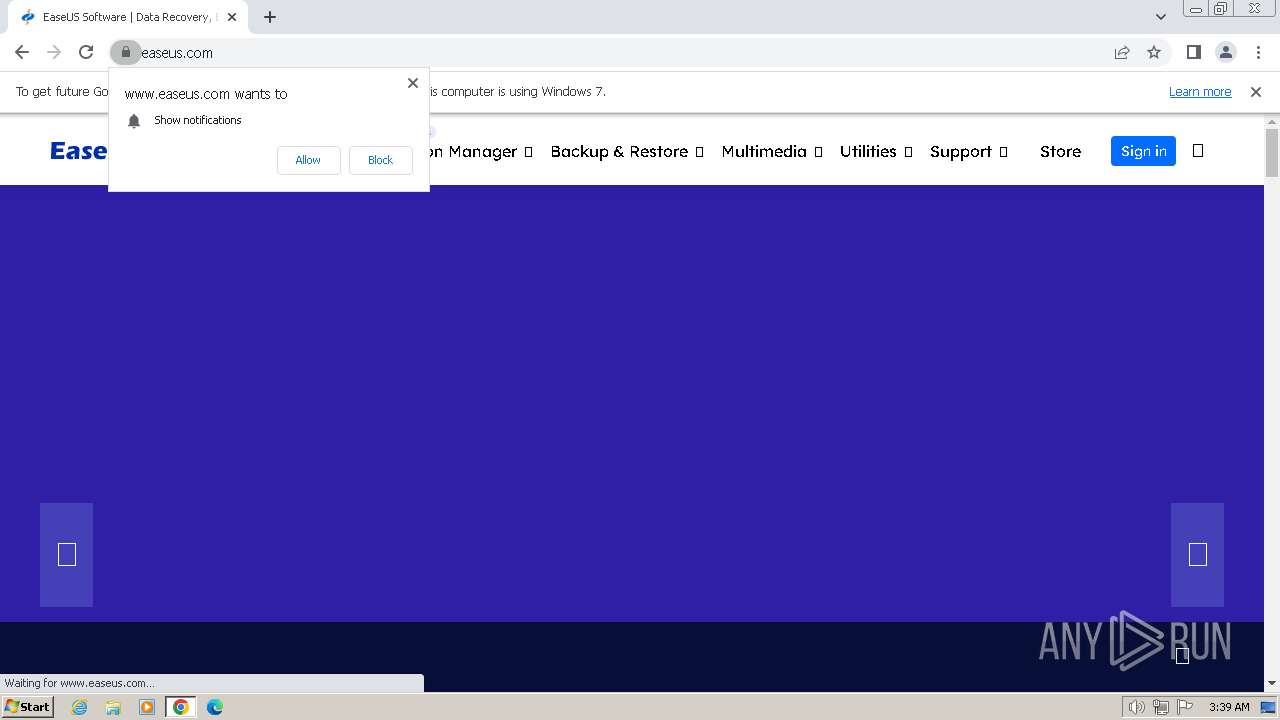Go back to the previous page
This screenshot has width=1280, height=720.
(x=22, y=52)
